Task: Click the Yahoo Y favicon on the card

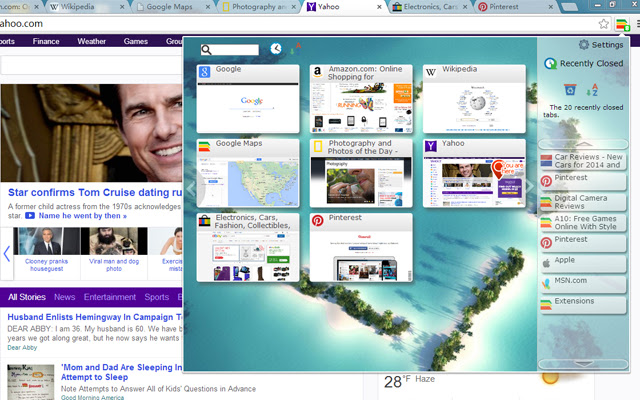Action: [431, 146]
